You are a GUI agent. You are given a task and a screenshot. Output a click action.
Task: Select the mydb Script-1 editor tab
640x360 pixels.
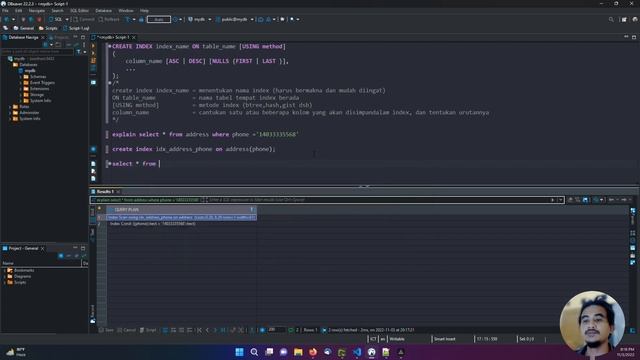tap(113, 37)
